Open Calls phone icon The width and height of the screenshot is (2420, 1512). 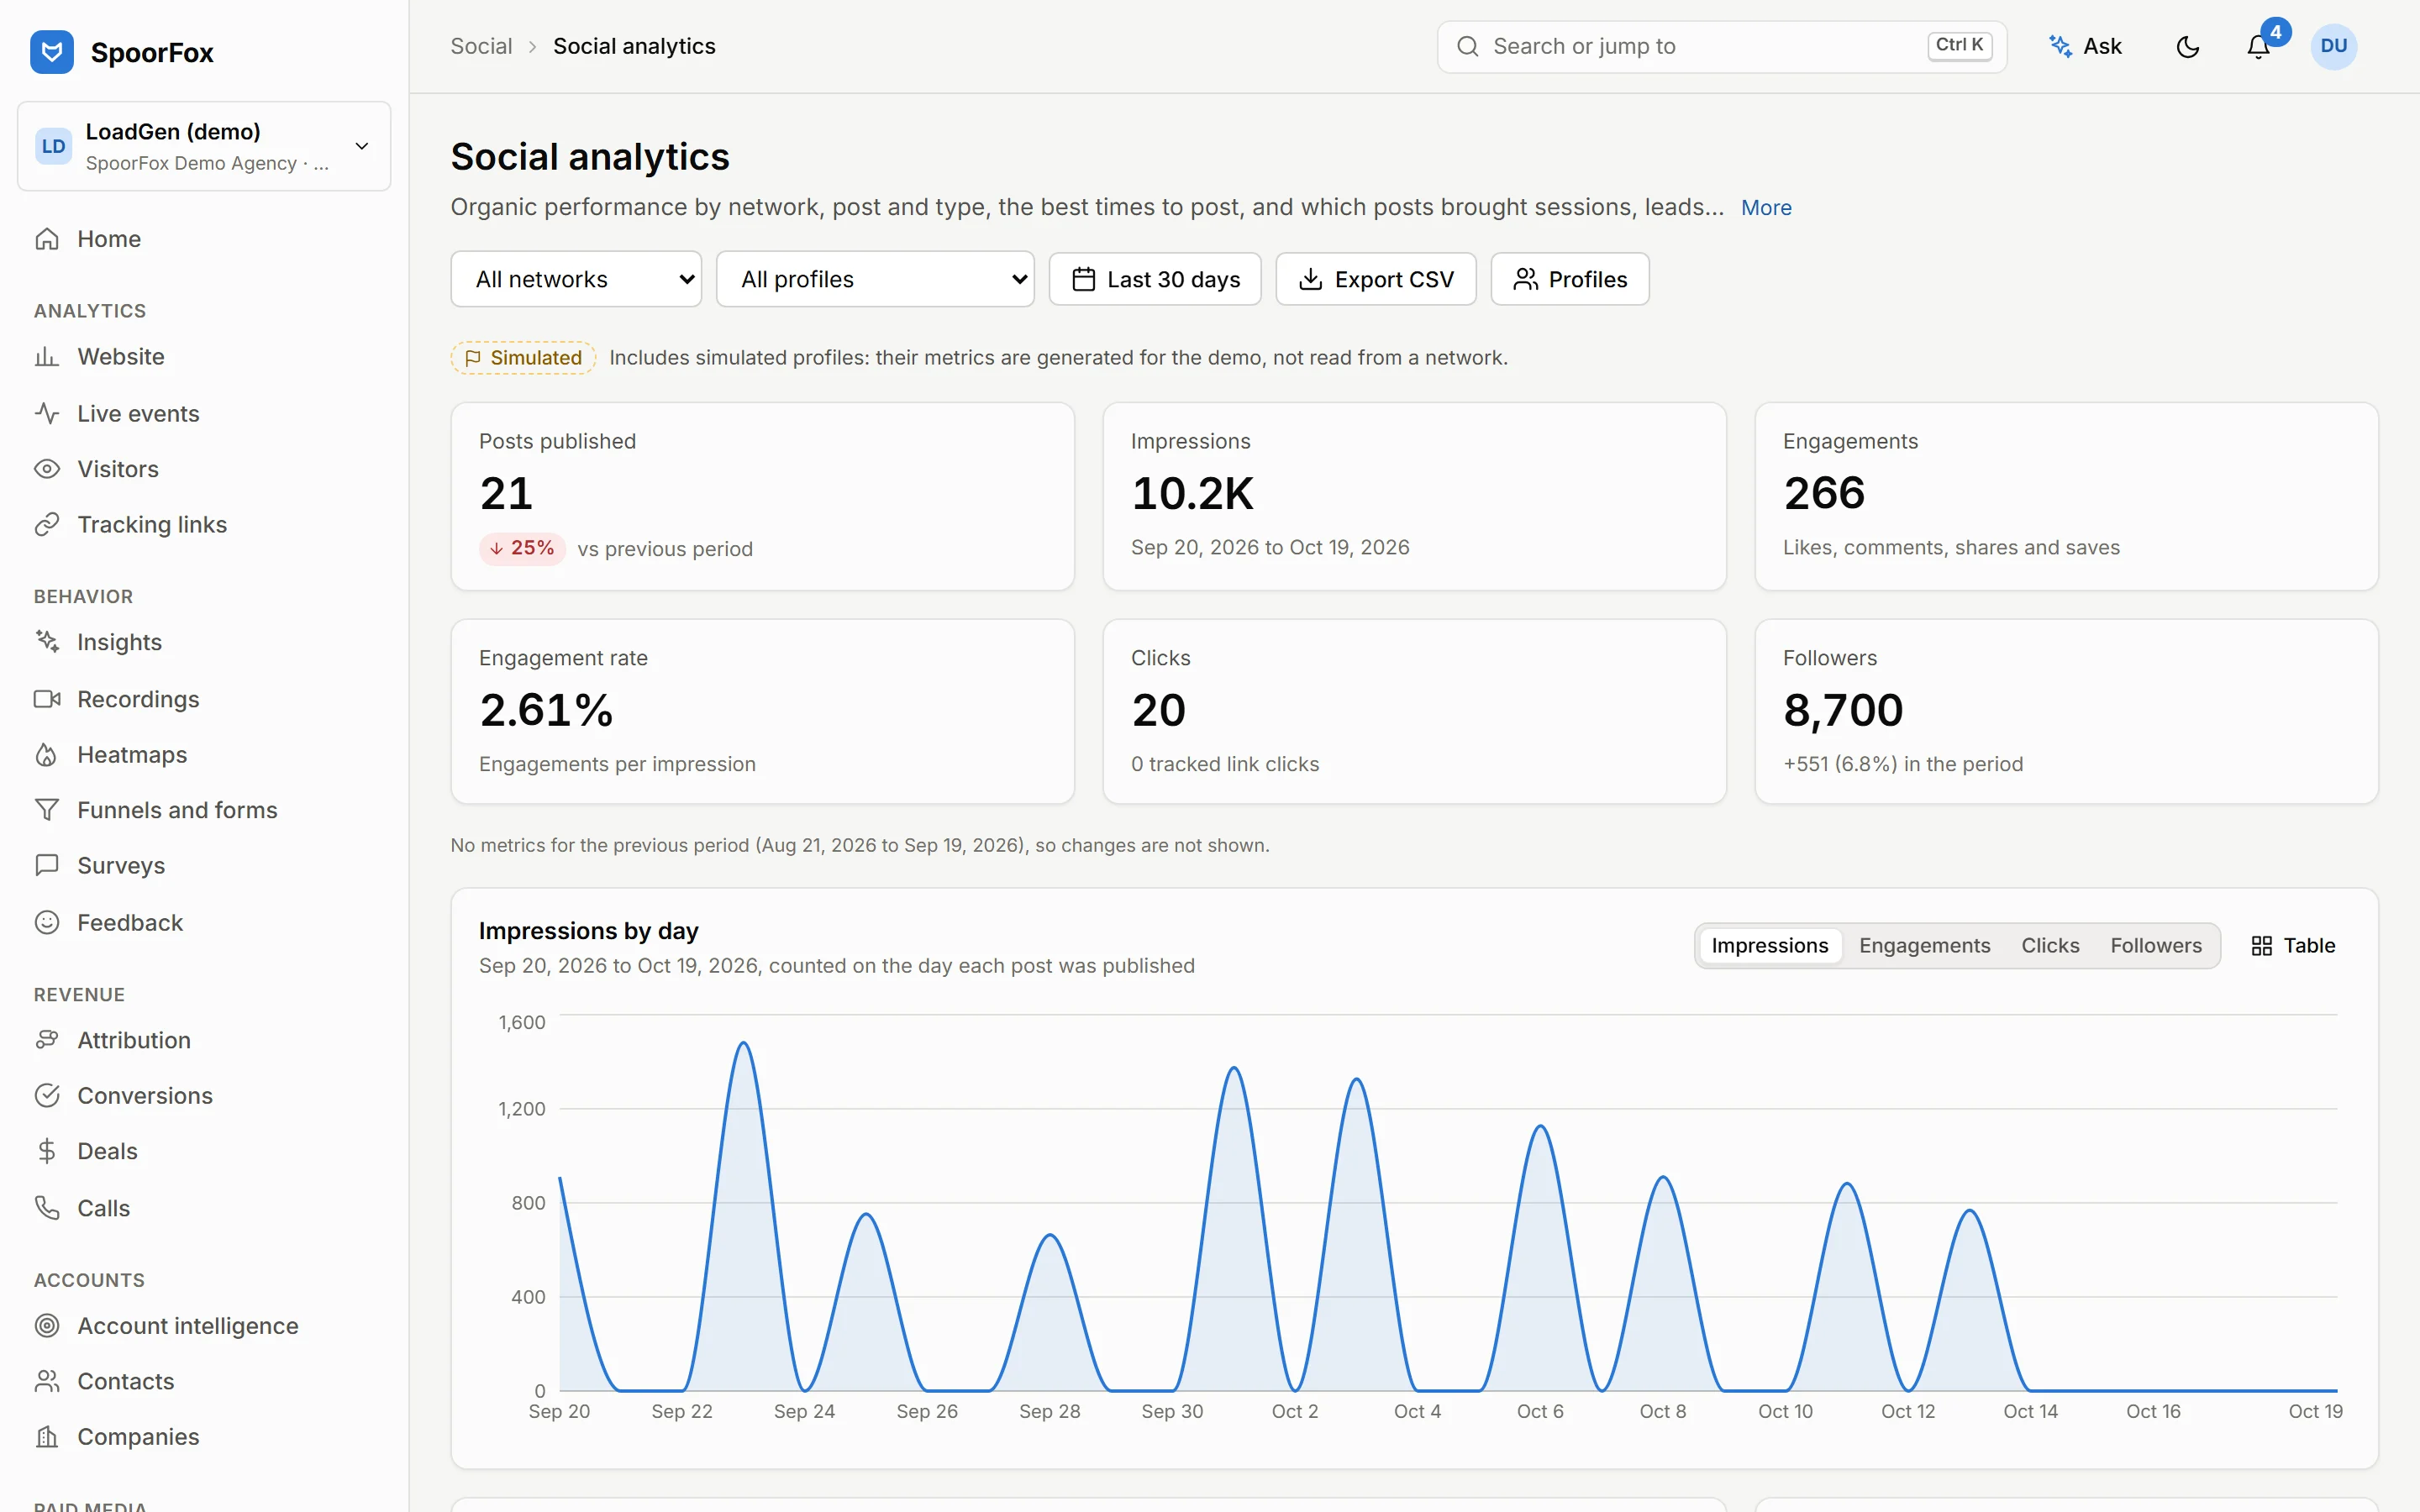pos(47,1208)
